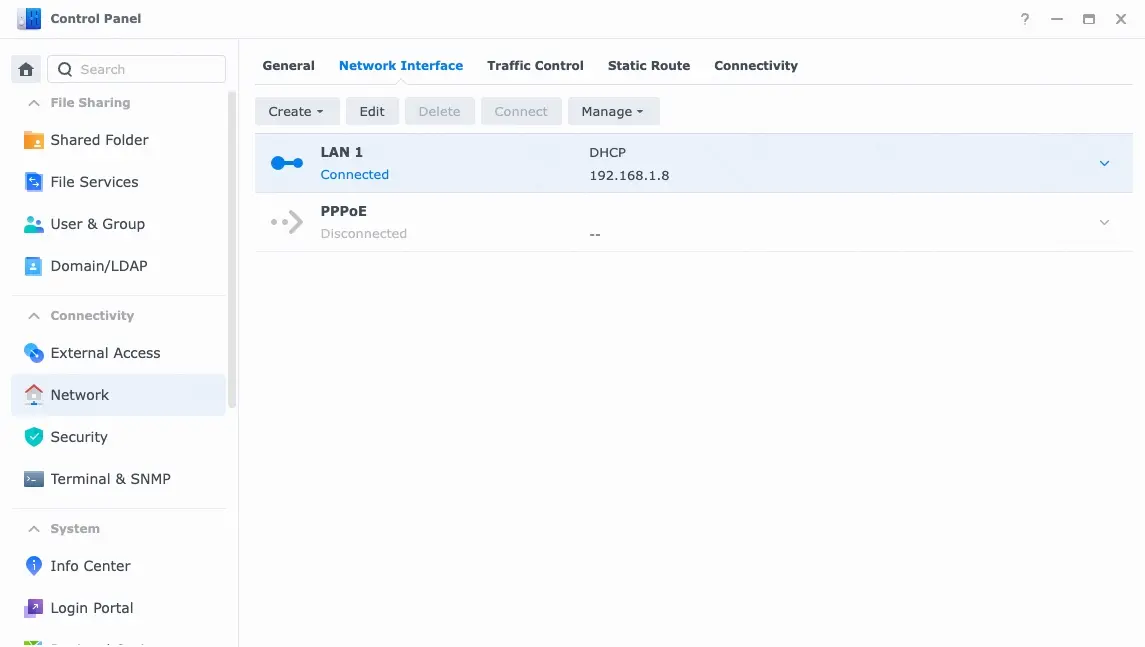The width and height of the screenshot is (1145, 647).
Task: Open Domain/LDAP icon in sidebar
Action: tap(34, 266)
